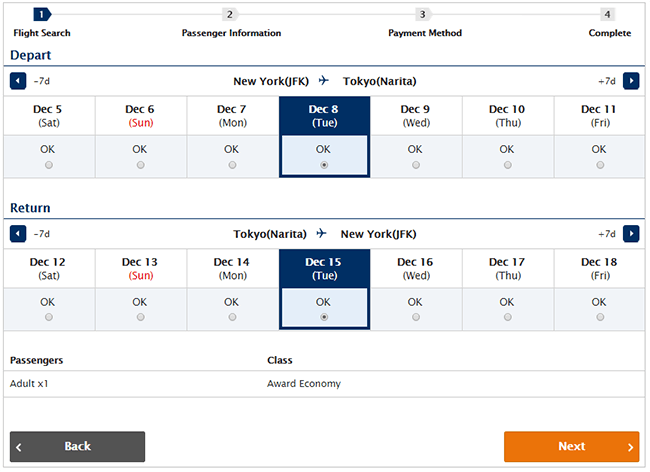Open the Dec 14 (Mon) return tab
This screenshot has width=650, height=472.
point(233,269)
